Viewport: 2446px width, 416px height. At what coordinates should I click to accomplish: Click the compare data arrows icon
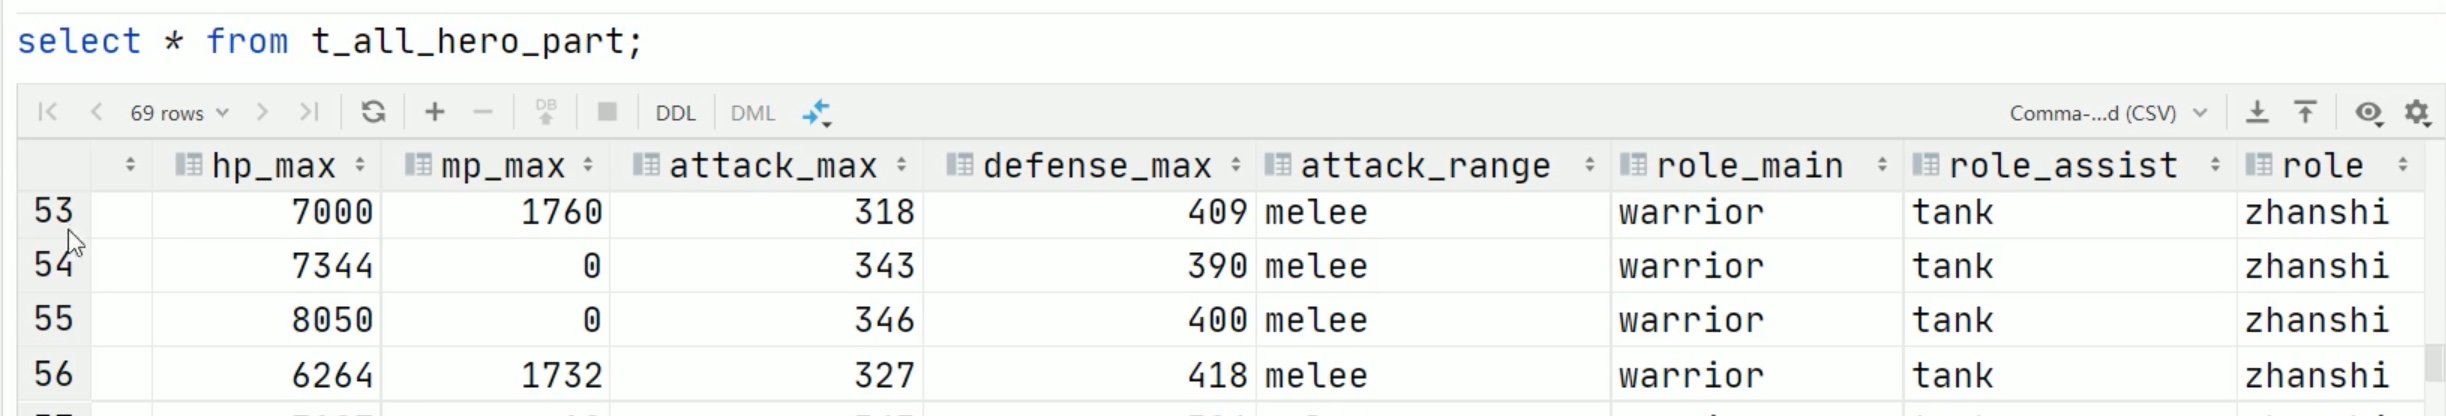[x=817, y=112]
